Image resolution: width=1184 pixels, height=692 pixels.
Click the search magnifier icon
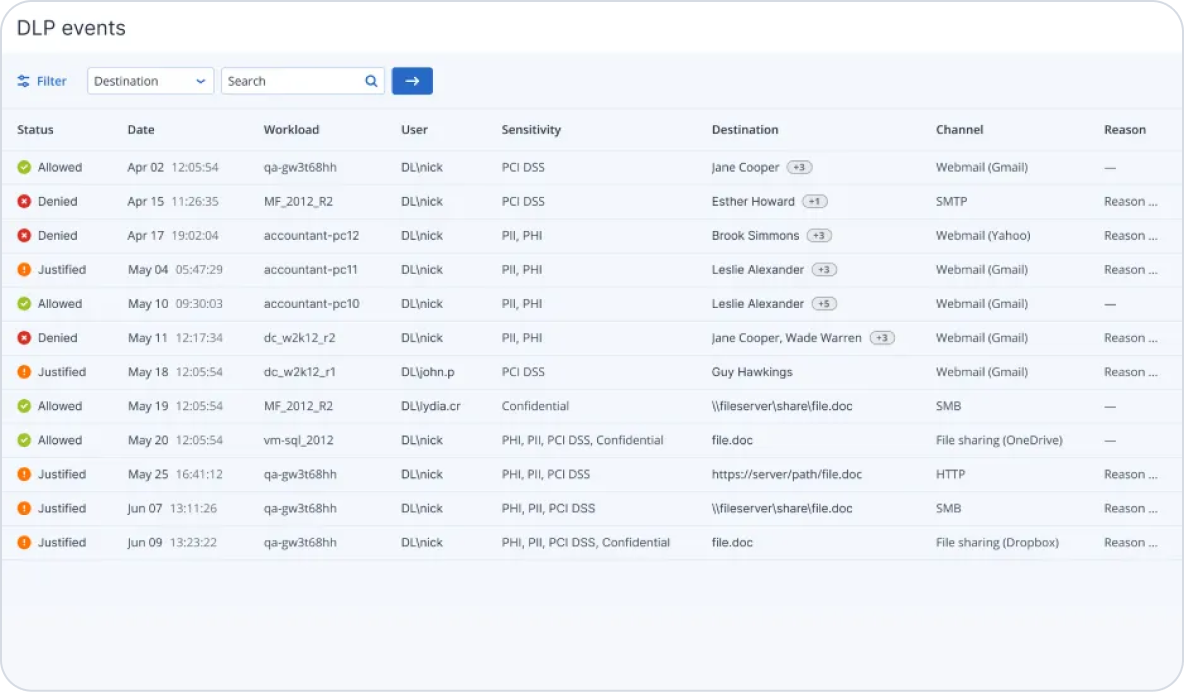pos(371,81)
